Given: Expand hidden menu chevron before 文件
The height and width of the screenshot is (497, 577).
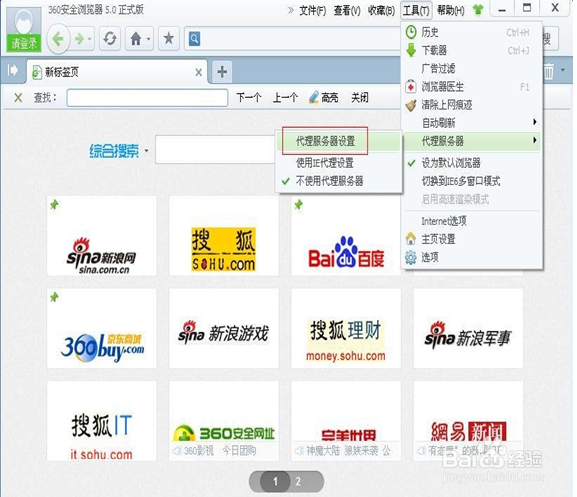Looking at the screenshot, I should pos(291,10).
